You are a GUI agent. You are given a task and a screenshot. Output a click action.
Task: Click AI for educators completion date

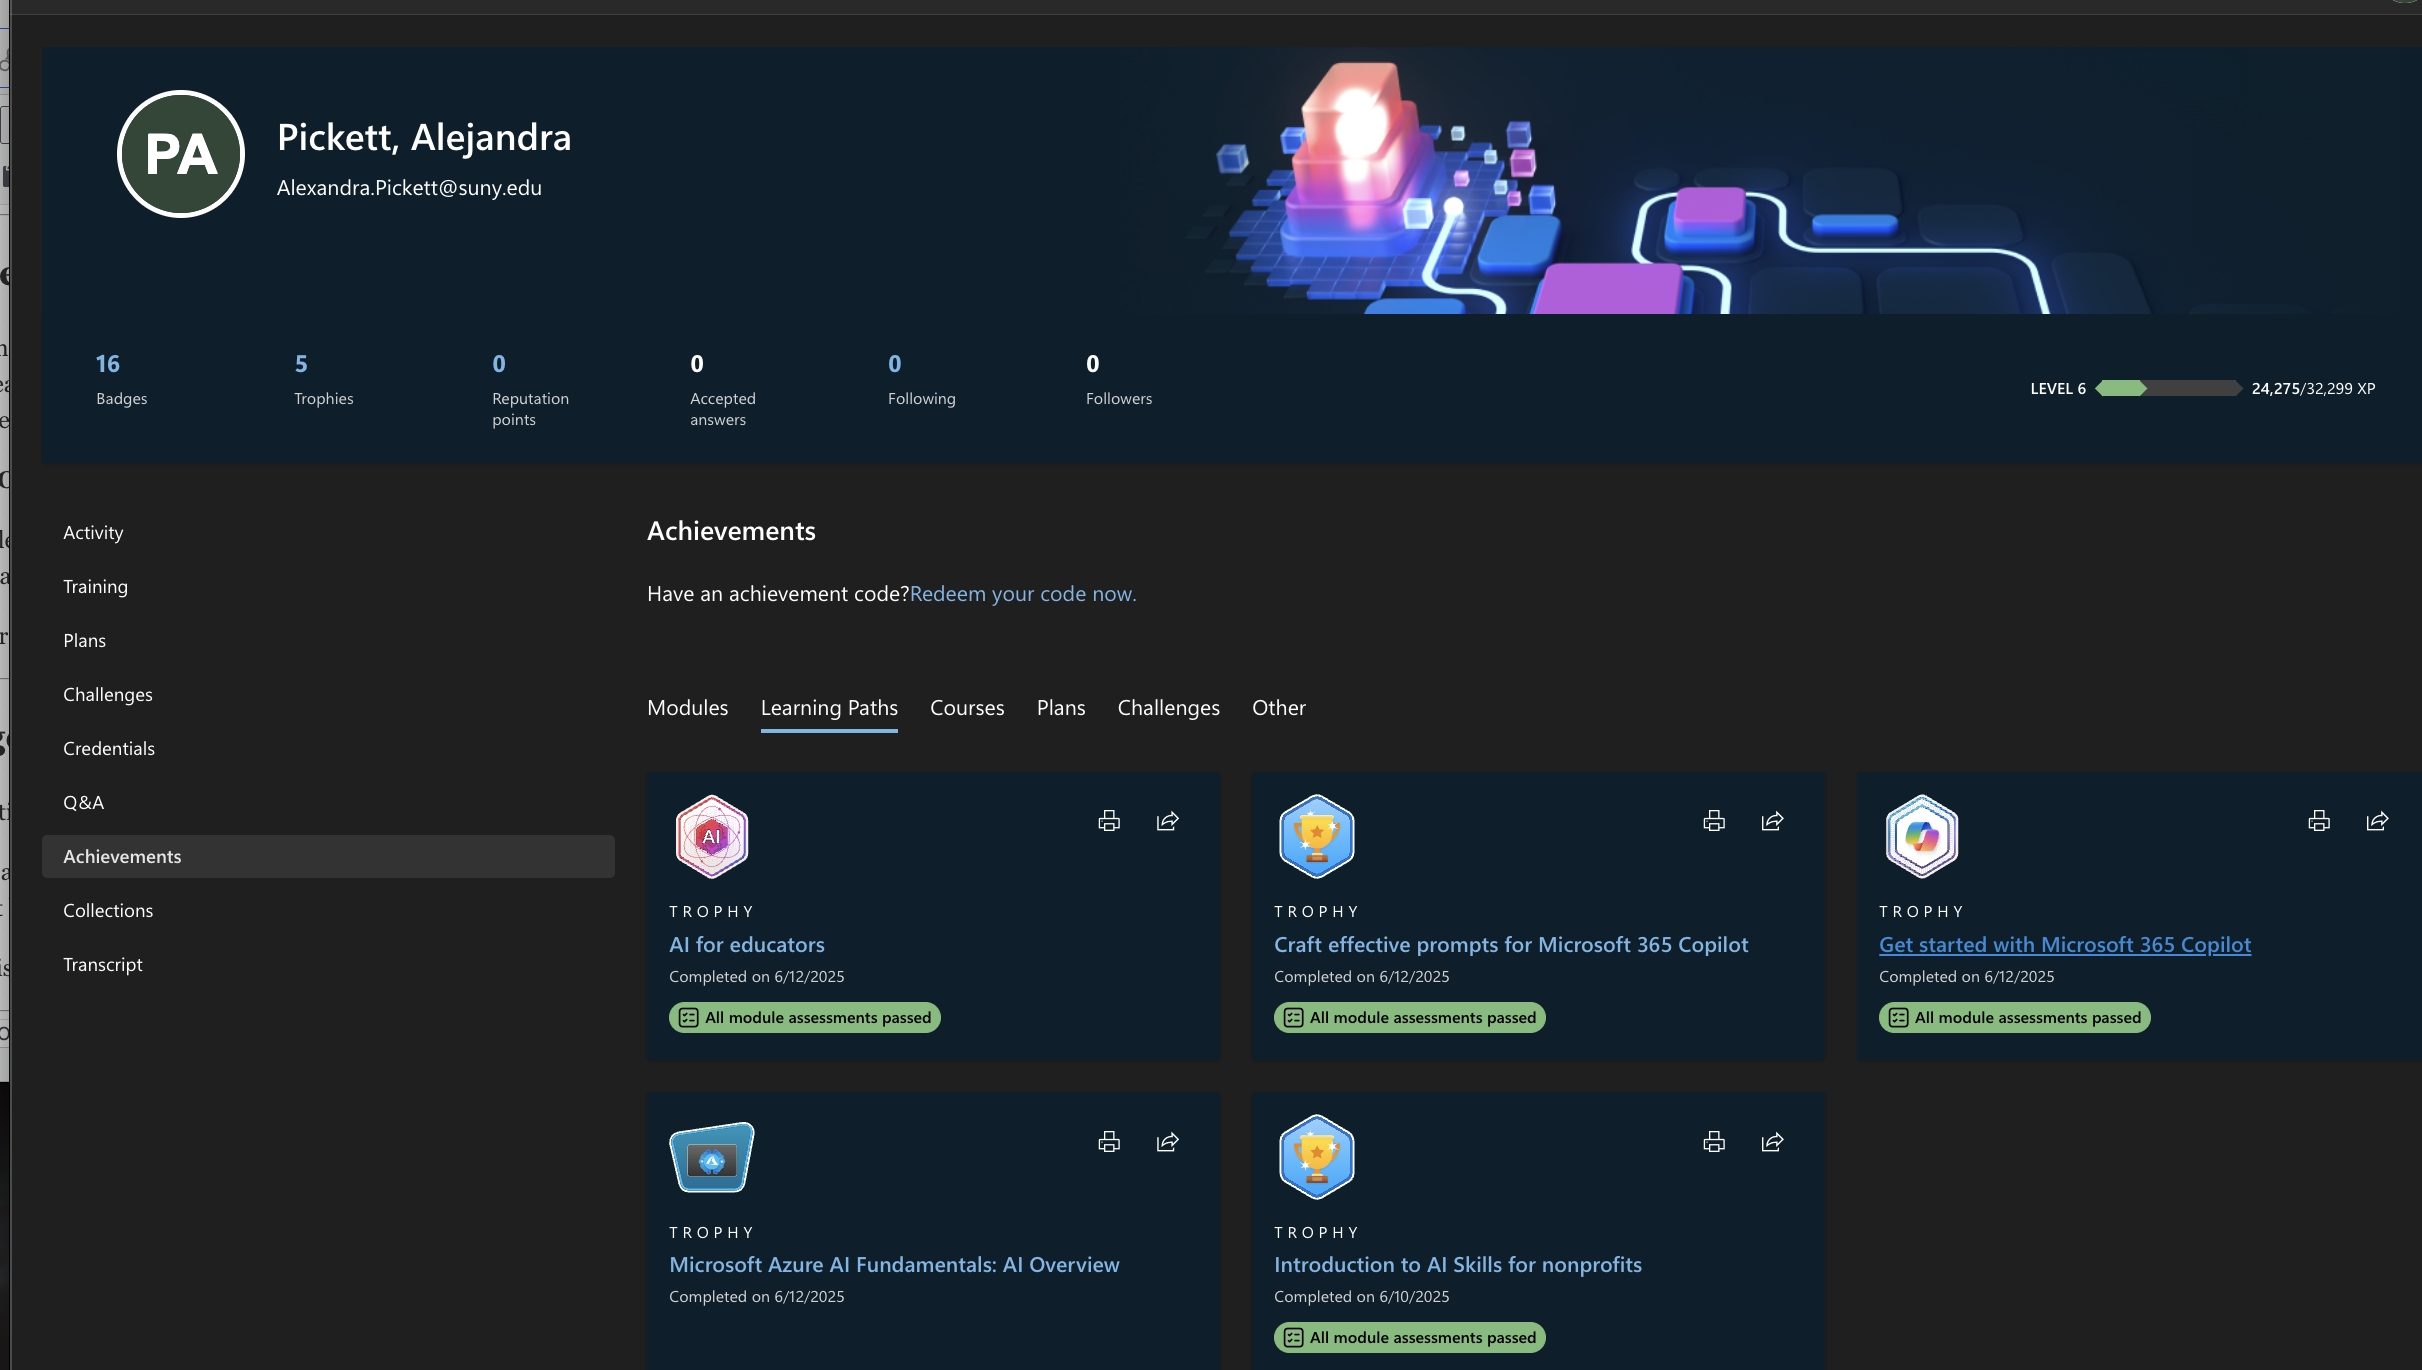[x=757, y=977]
